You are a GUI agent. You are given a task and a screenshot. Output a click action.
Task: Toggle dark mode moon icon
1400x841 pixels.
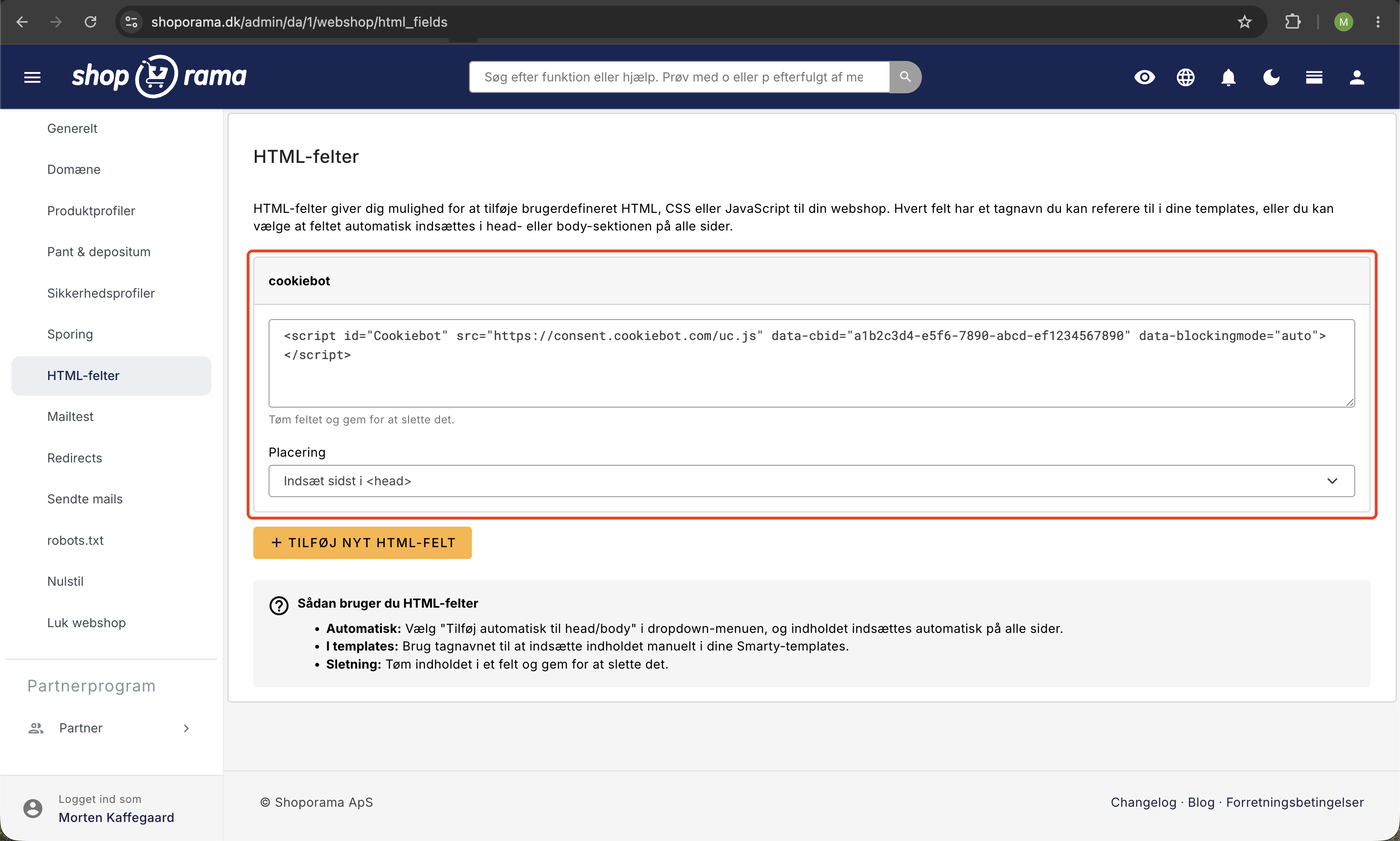[1271, 77]
